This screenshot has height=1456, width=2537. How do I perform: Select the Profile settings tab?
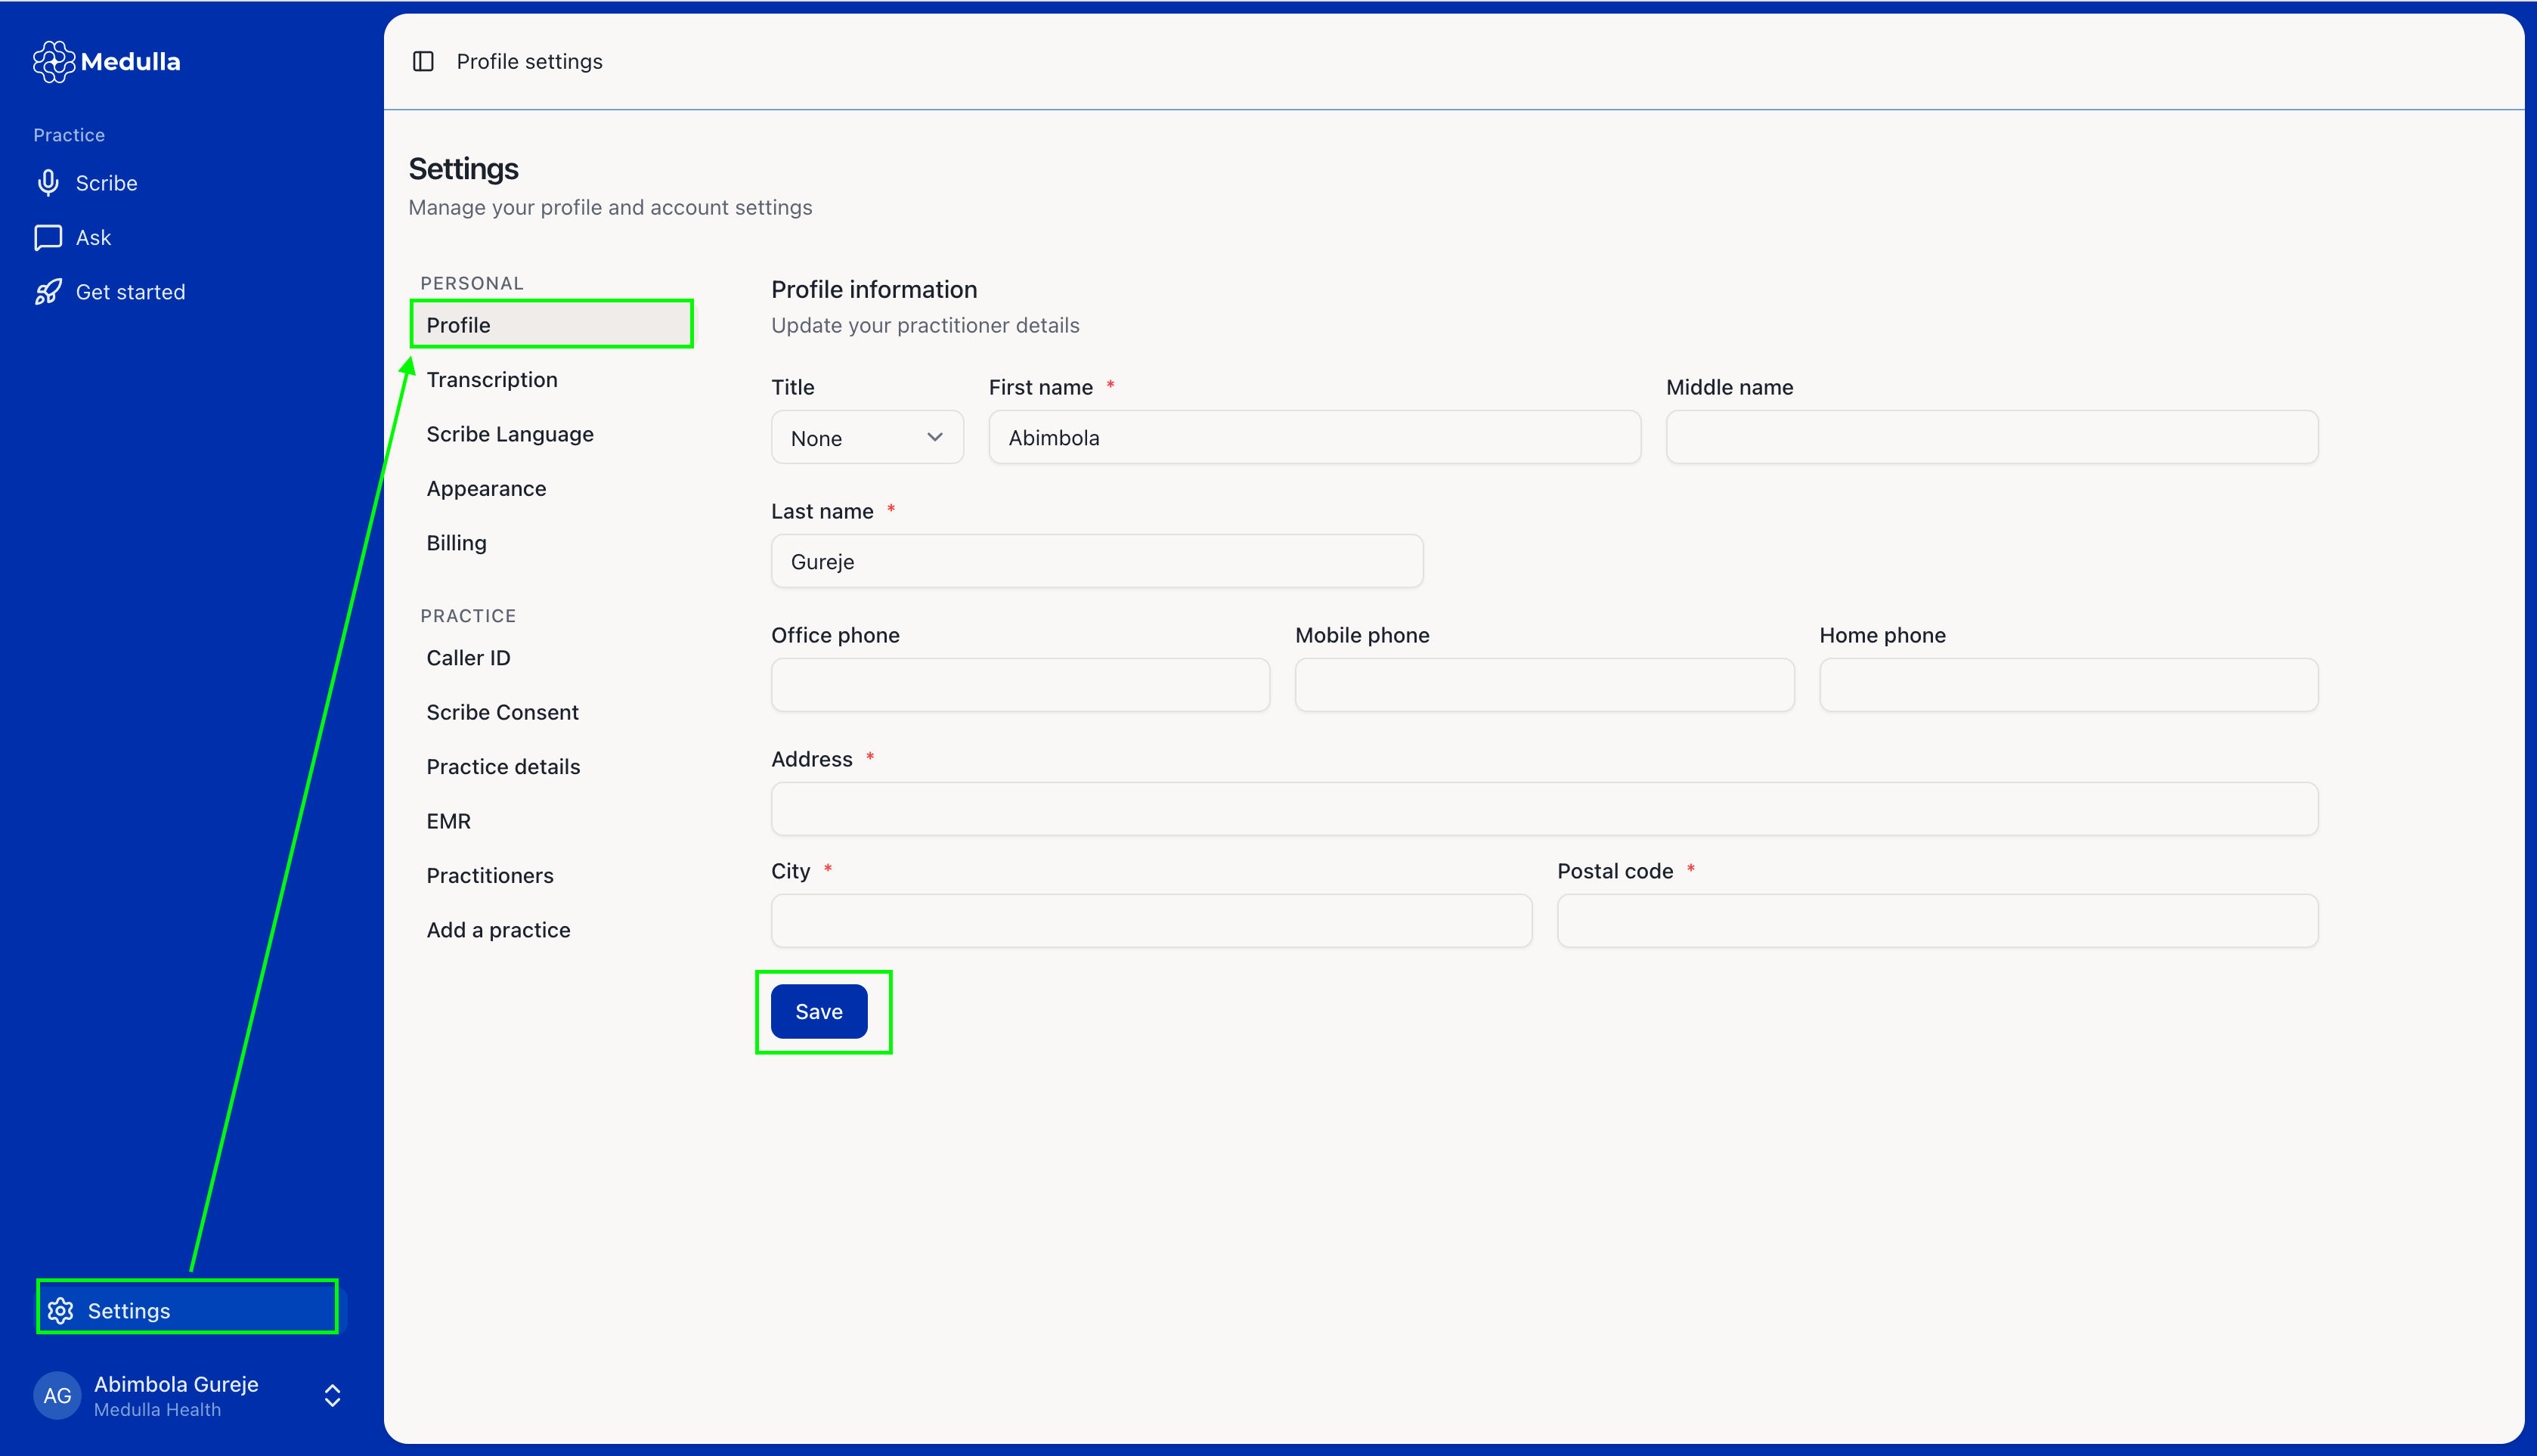click(552, 325)
